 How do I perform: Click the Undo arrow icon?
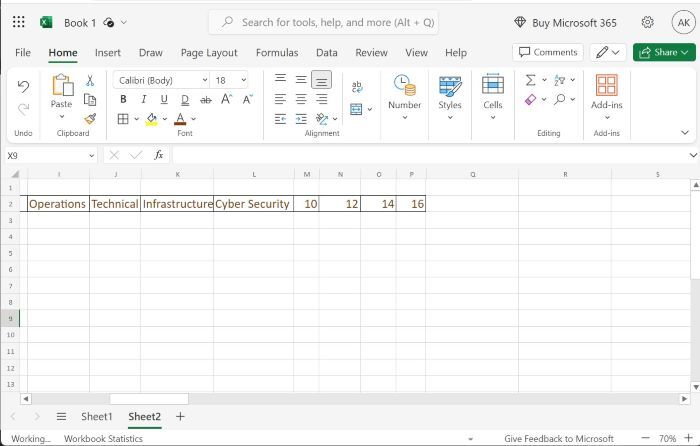(23, 87)
